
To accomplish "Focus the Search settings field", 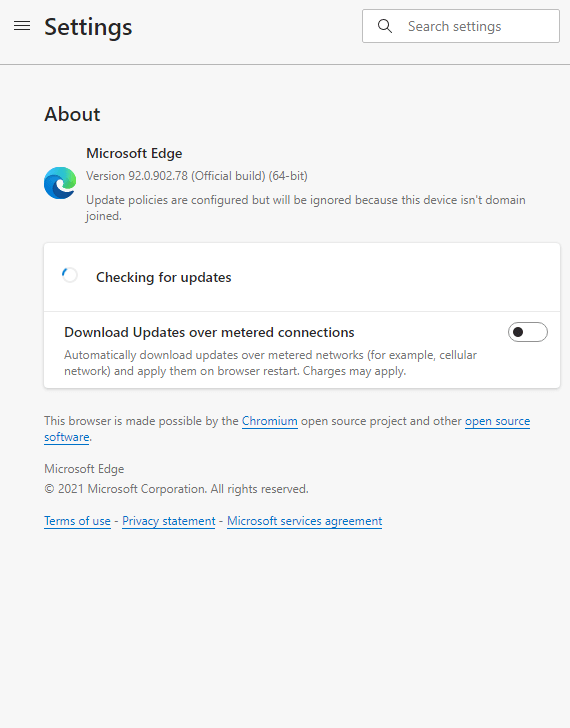I will click(x=460, y=26).
